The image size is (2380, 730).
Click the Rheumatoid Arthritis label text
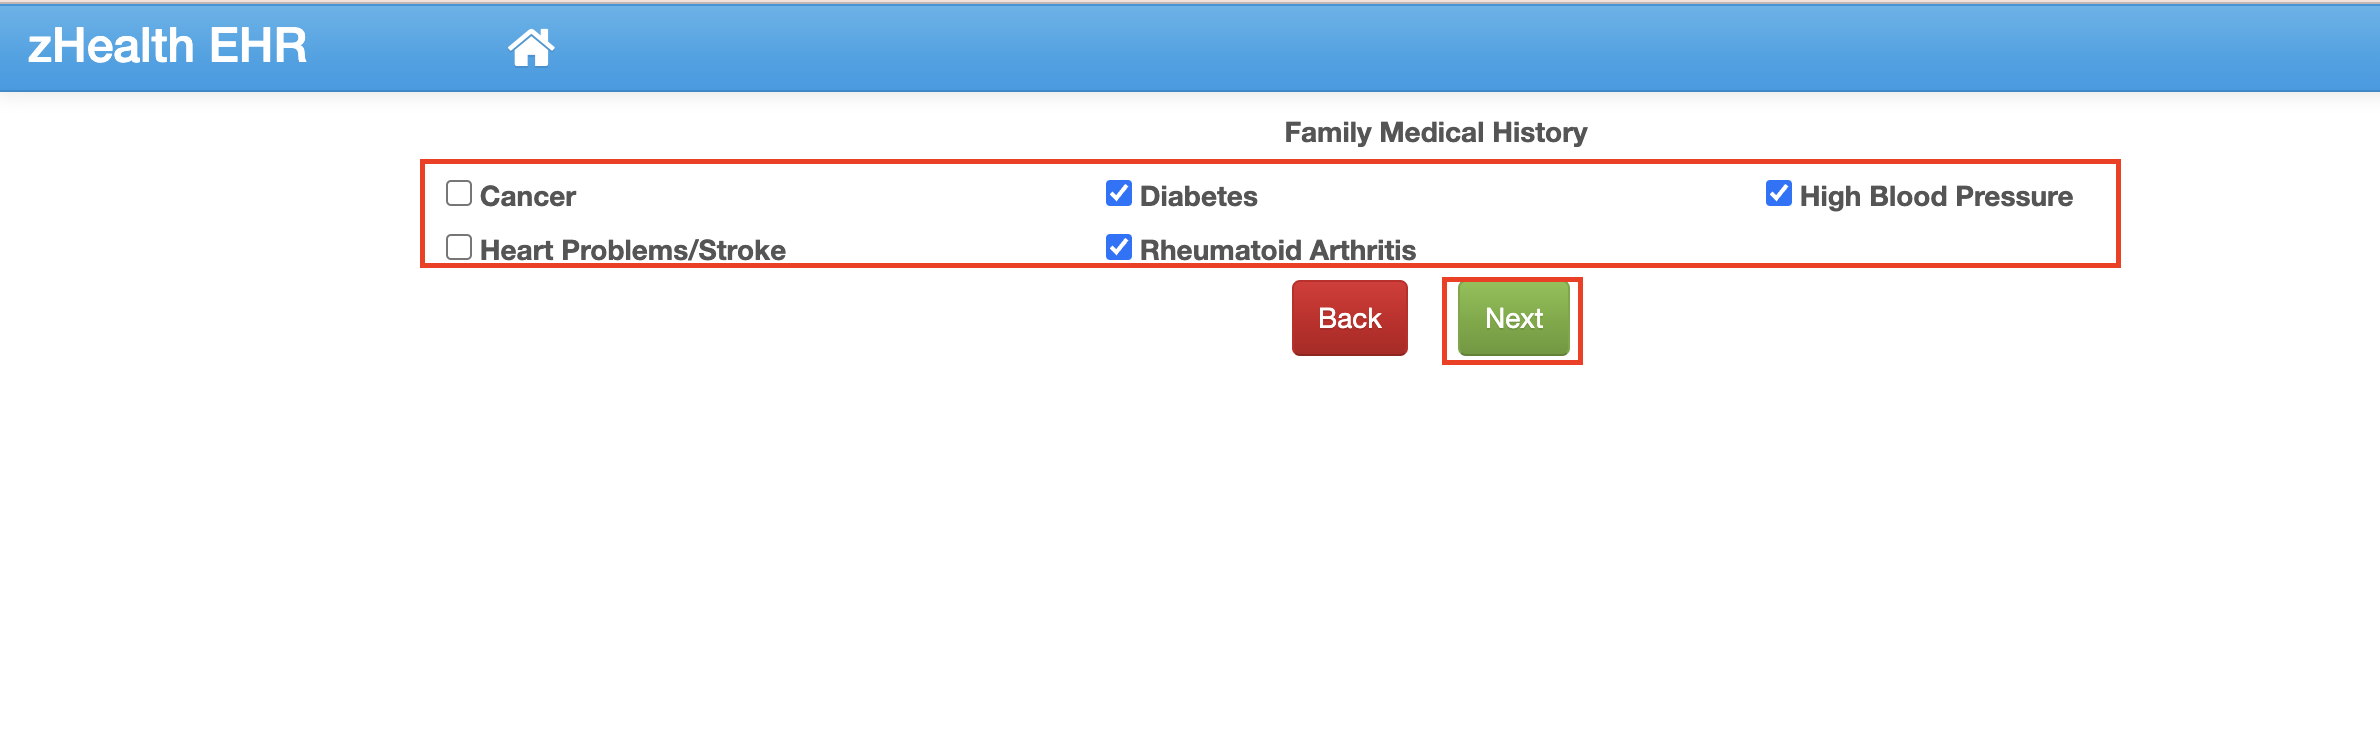click(1277, 250)
